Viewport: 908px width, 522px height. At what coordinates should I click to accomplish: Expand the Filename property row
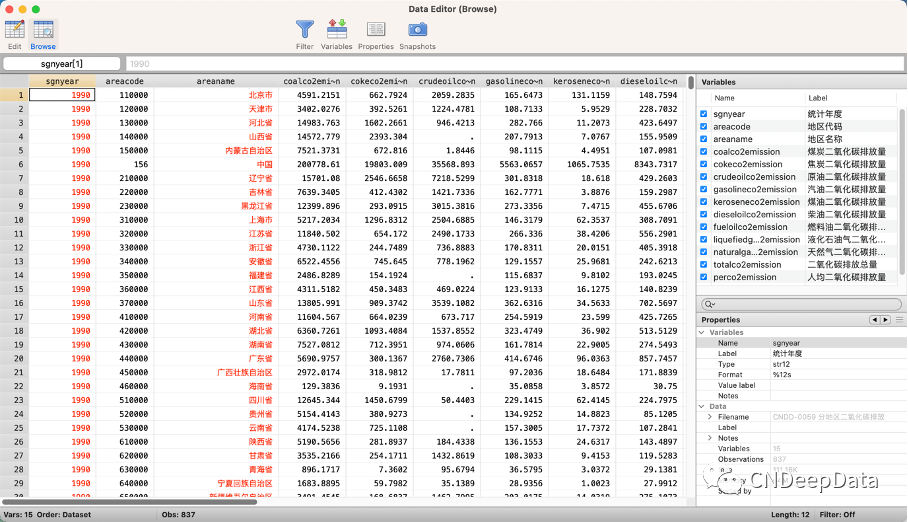(x=710, y=417)
